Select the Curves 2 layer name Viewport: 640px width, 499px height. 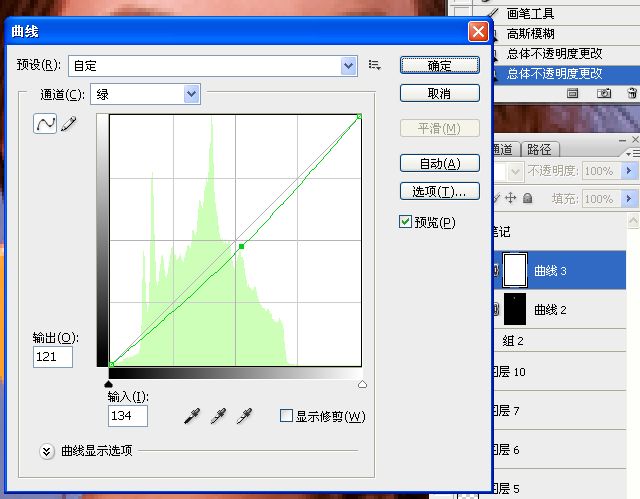point(550,310)
